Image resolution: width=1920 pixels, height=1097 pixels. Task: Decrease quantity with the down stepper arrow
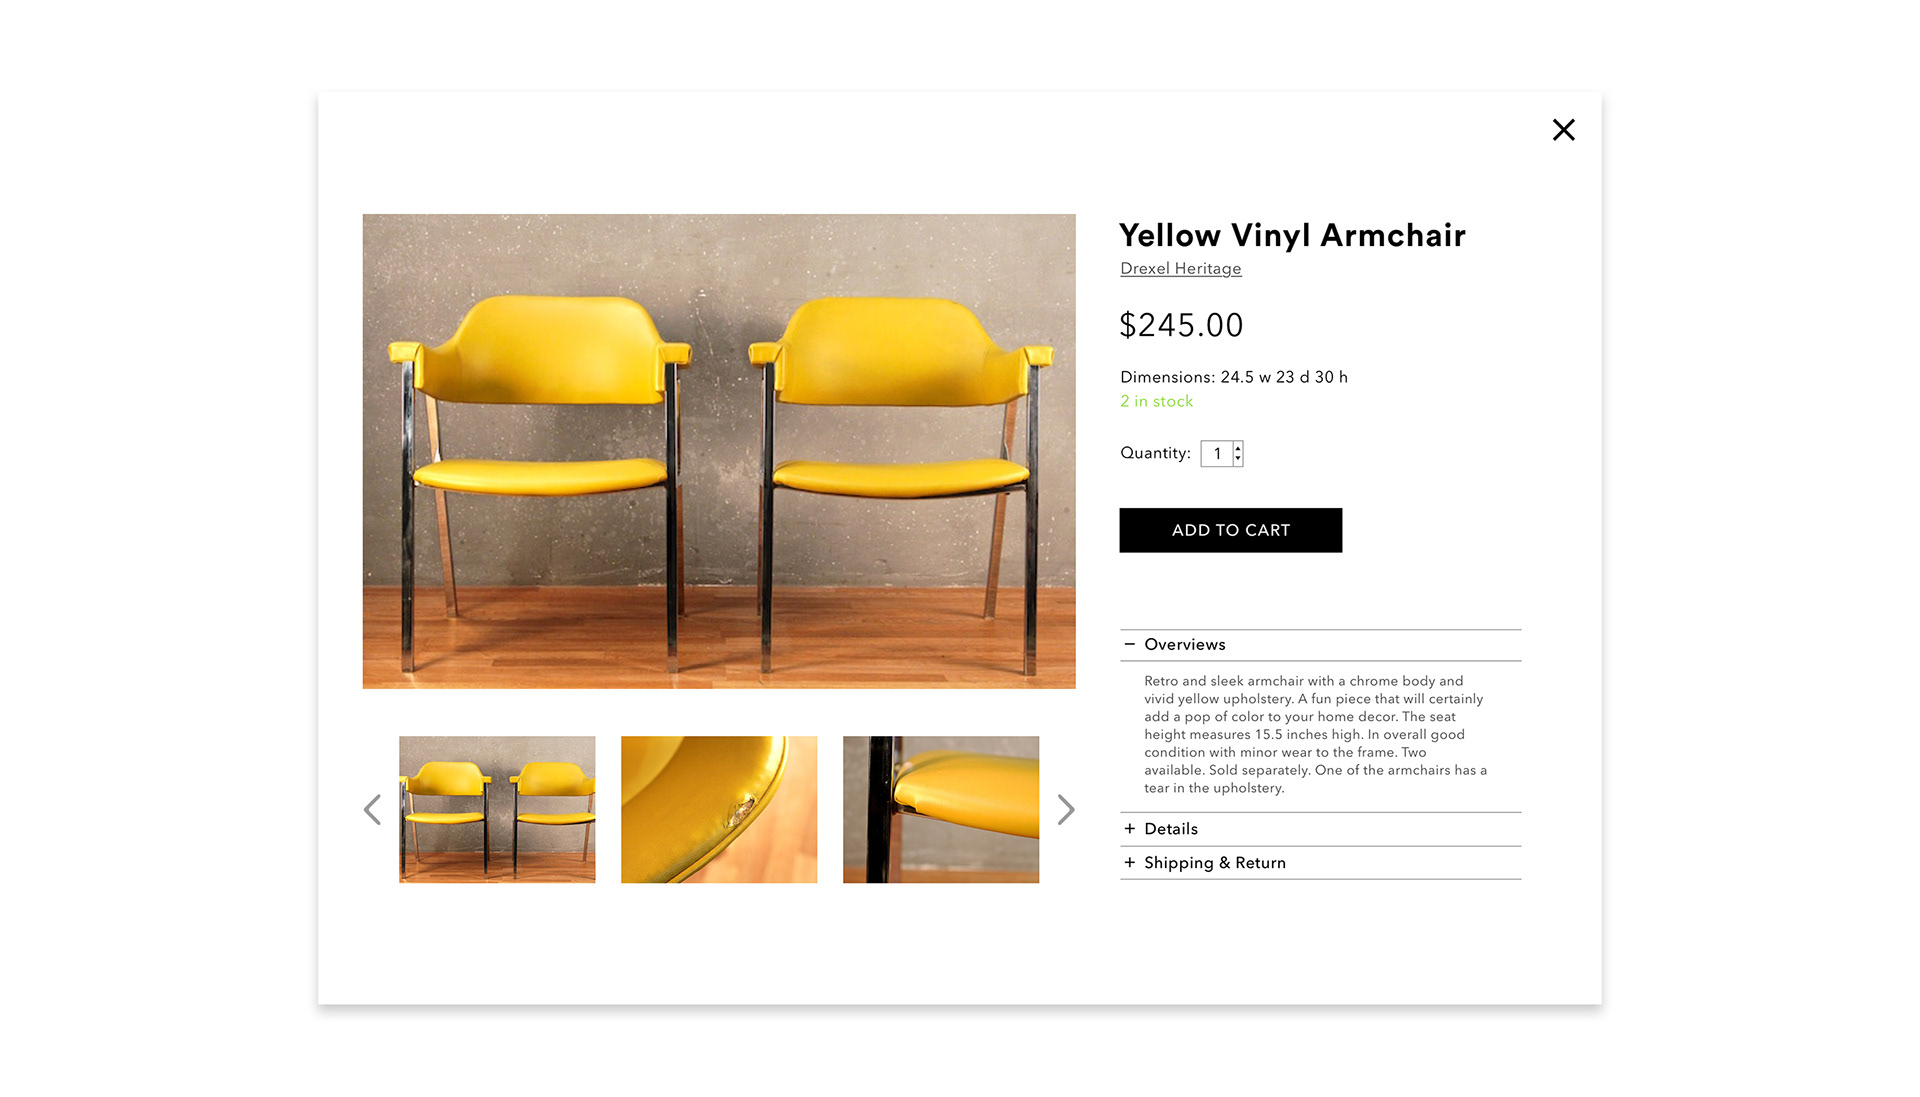(x=1238, y=459)
